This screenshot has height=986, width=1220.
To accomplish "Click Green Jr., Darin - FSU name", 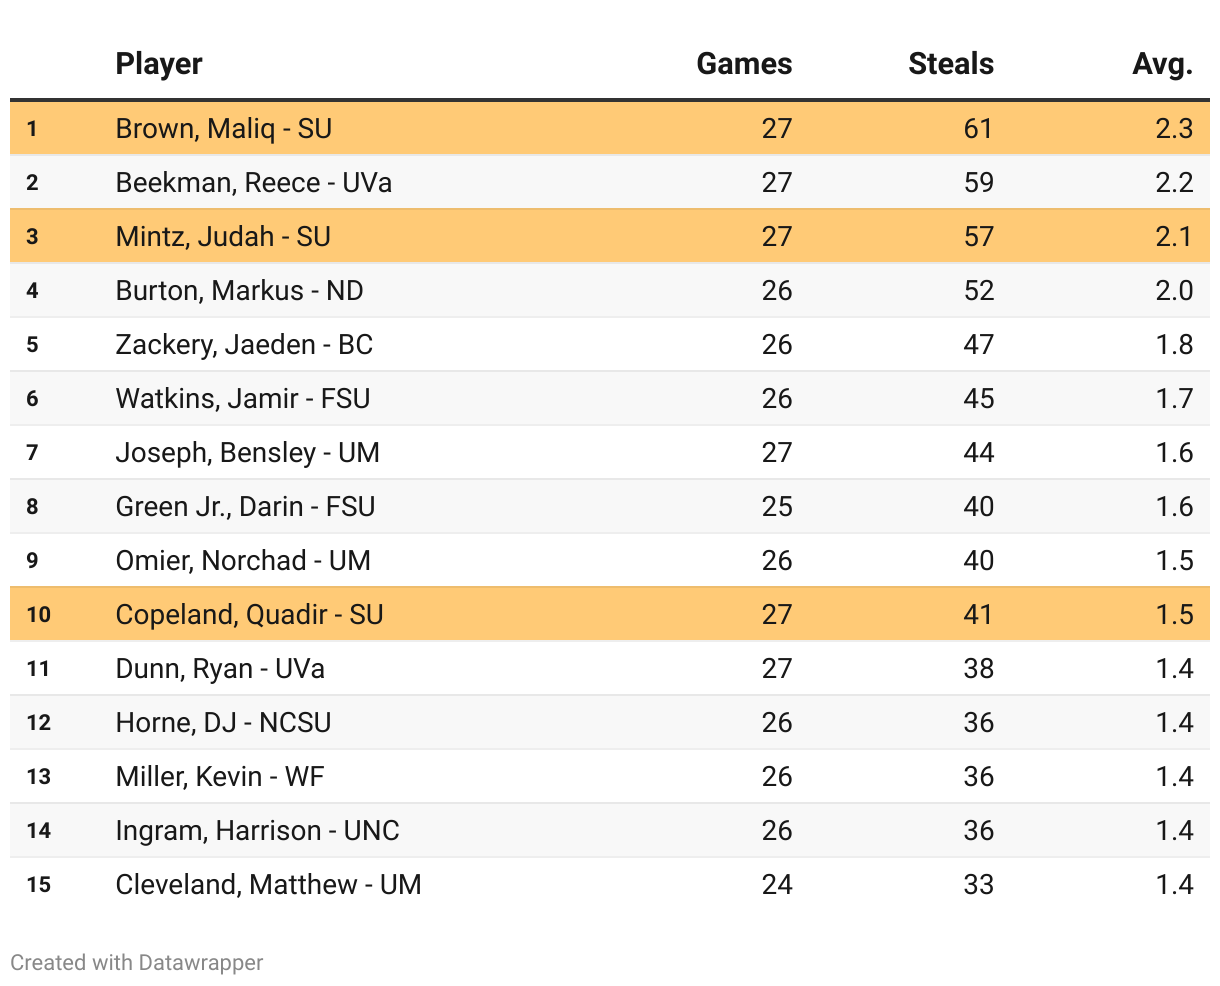I will point(245,507).
